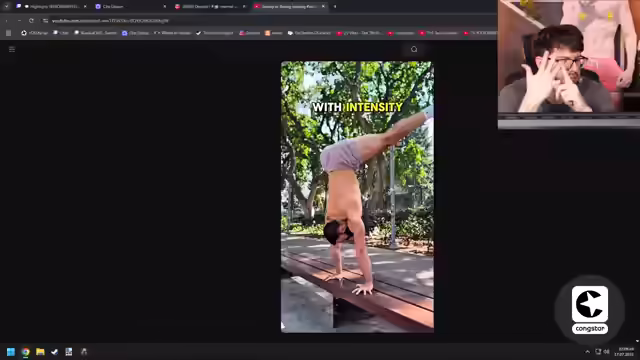
Task: Open network status in system tray
Action: [x=598, y=351]
